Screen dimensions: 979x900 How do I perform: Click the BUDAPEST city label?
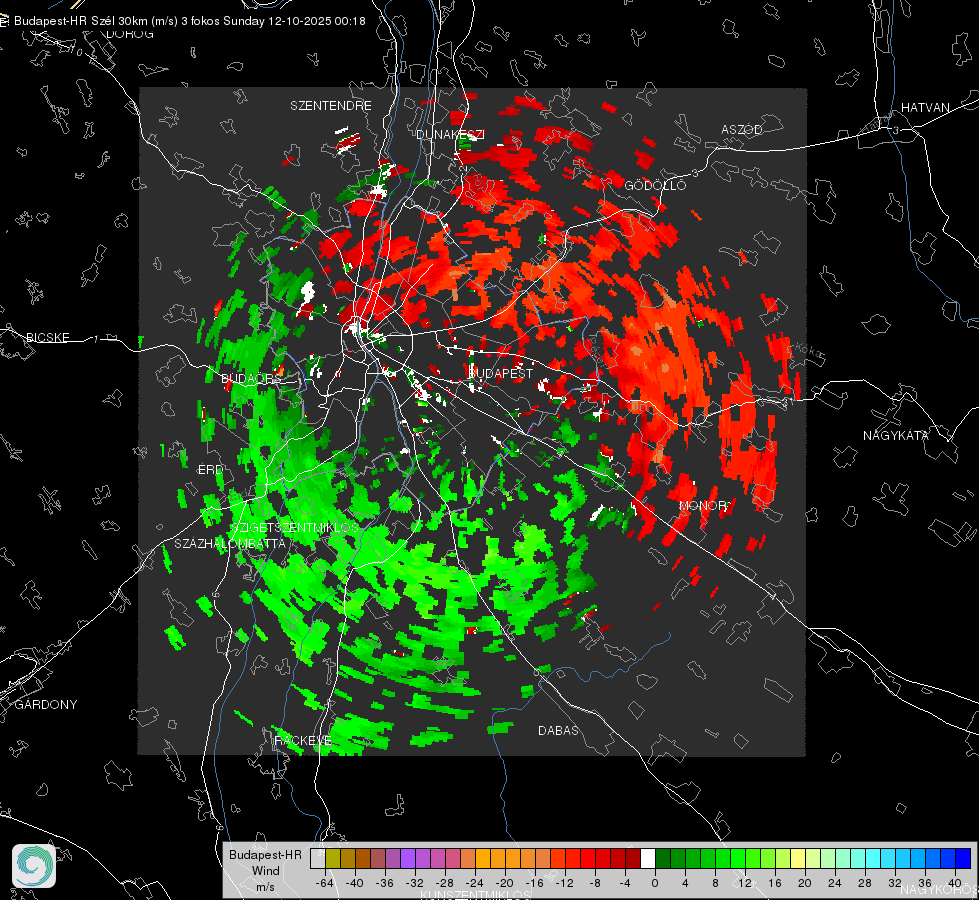501,373
